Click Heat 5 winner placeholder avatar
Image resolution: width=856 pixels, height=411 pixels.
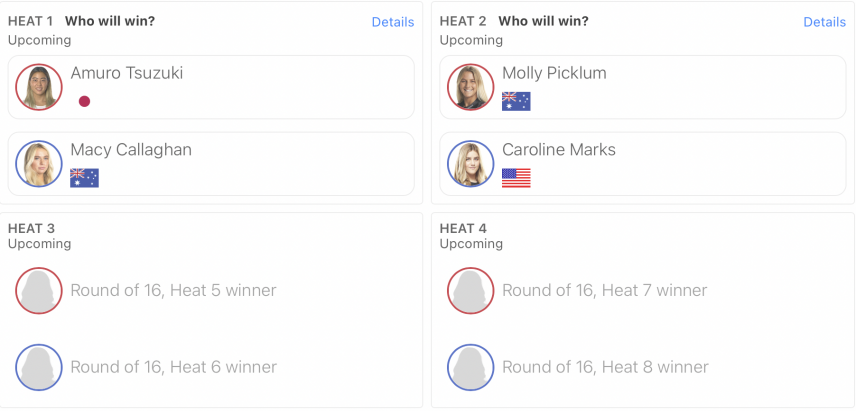click(x=39, y=290)
